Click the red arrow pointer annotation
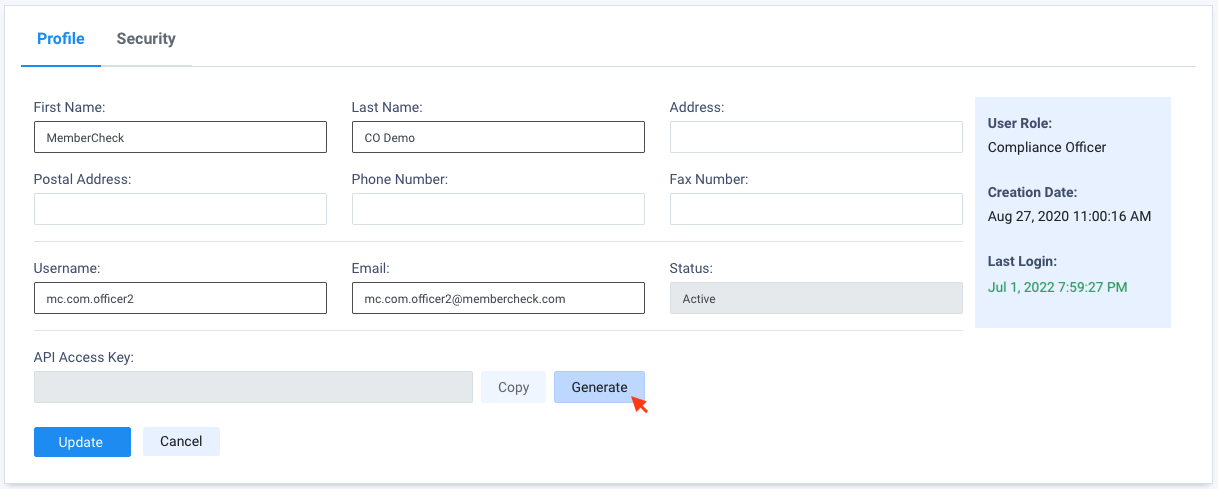Image resolution: width=1218 pixels, height=489 pixels. click(639, 404)
